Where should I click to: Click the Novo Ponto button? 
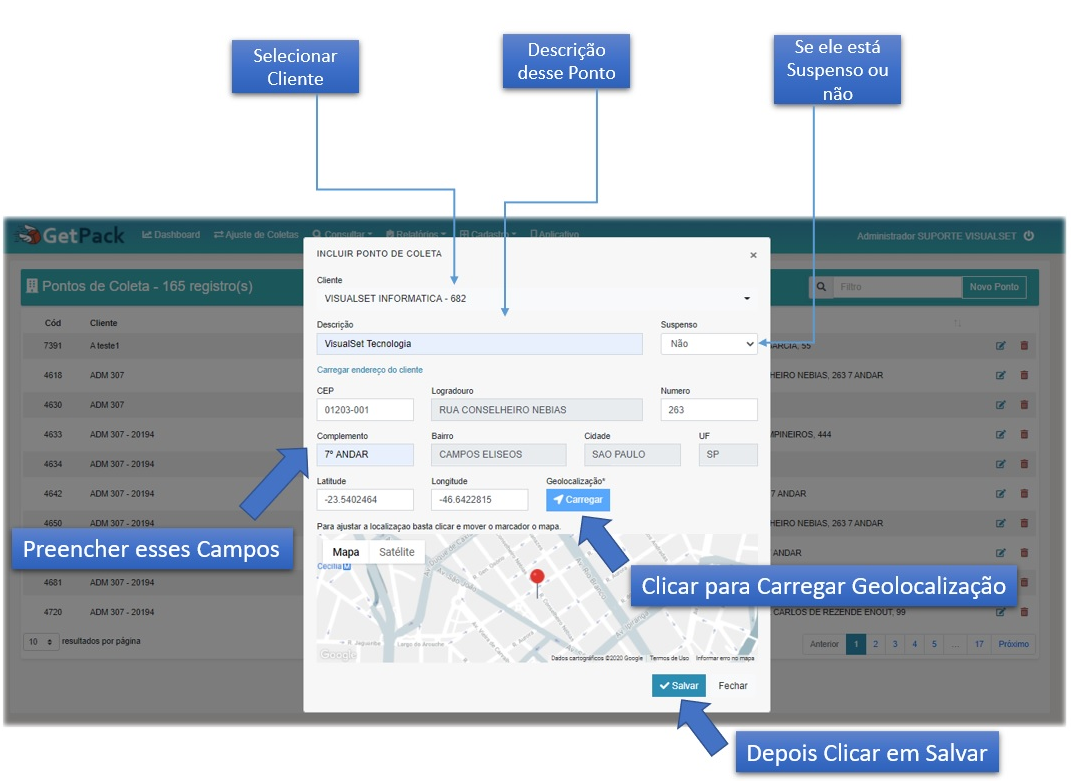[994, 287]
